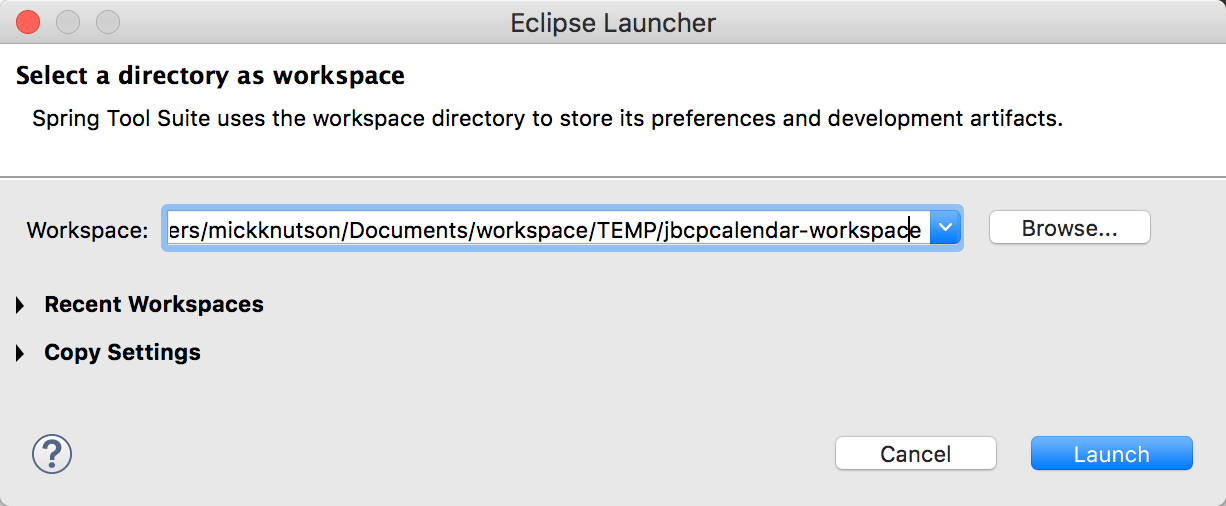The image size is (1226, 506).
Task: Cancel the workspace selection dialog
Action: point(915,454)
